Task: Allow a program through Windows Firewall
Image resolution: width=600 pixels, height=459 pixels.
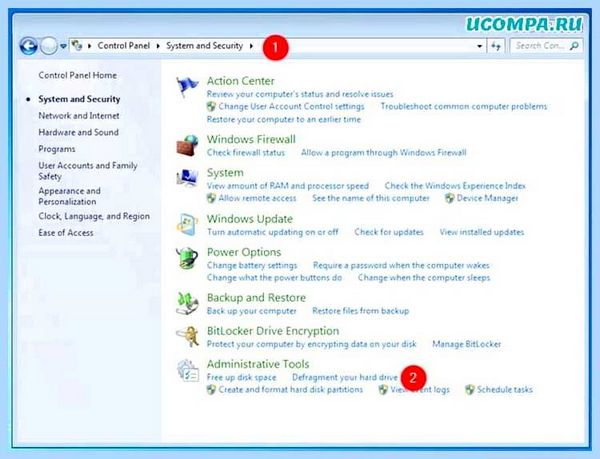Action: pyautogui.click(x=384, y=153)
